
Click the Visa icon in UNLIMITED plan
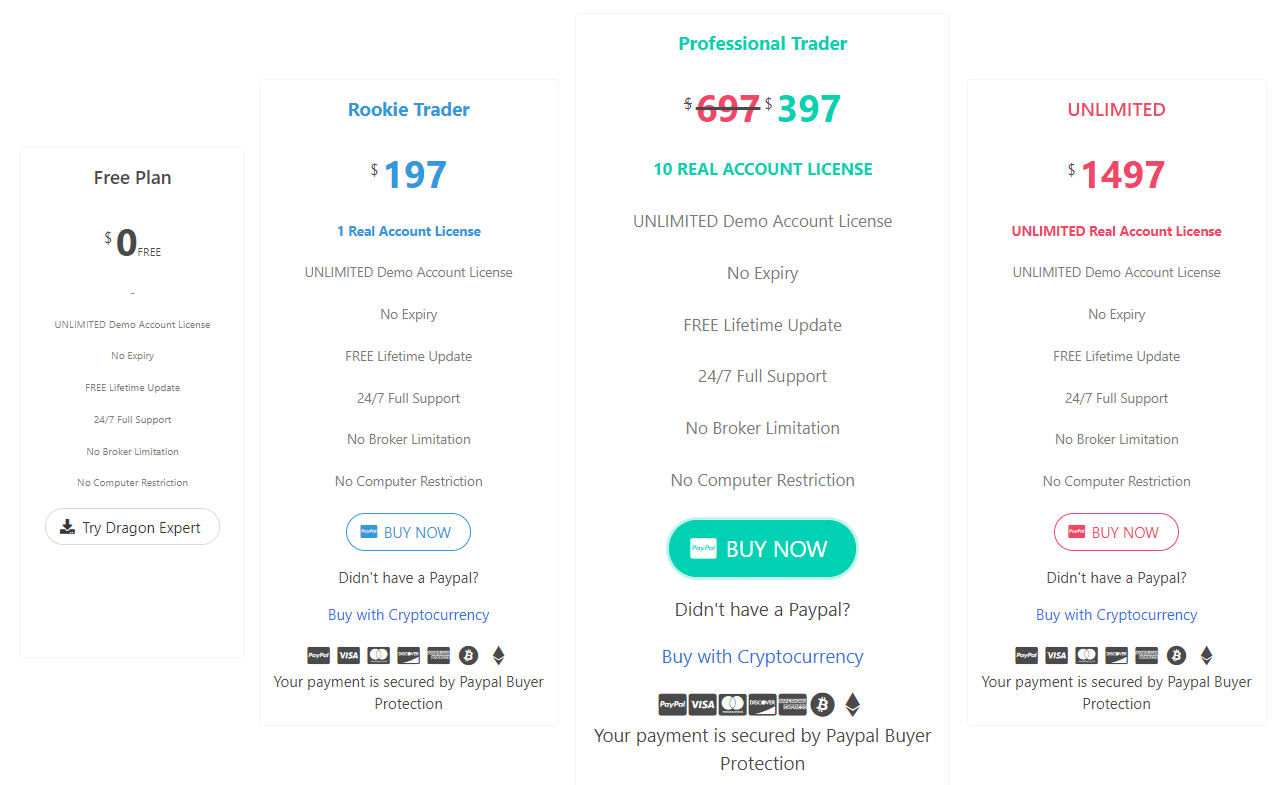[x=1056, y=656]
